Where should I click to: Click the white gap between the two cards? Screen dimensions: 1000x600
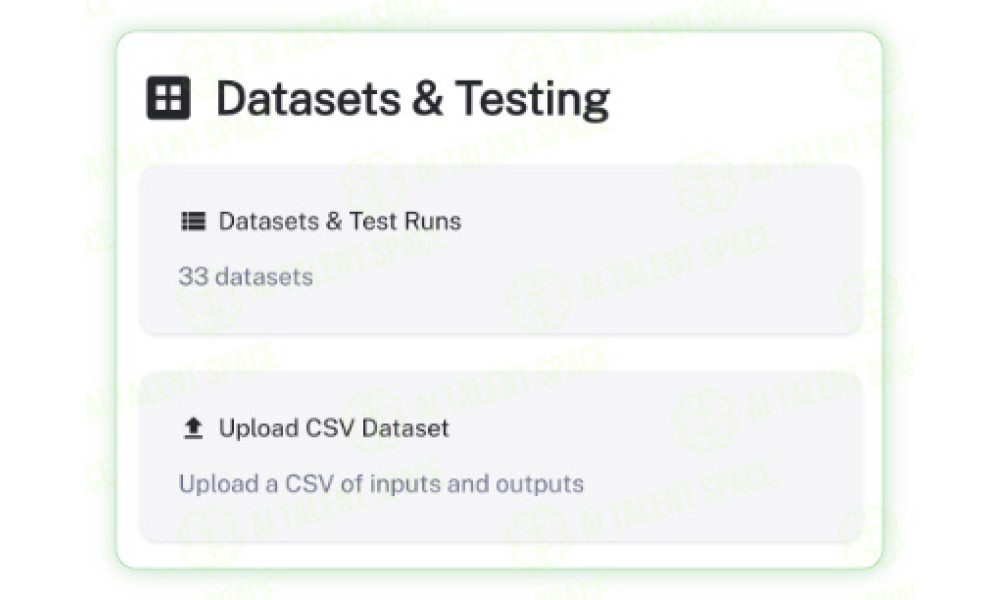coord(501,353)
